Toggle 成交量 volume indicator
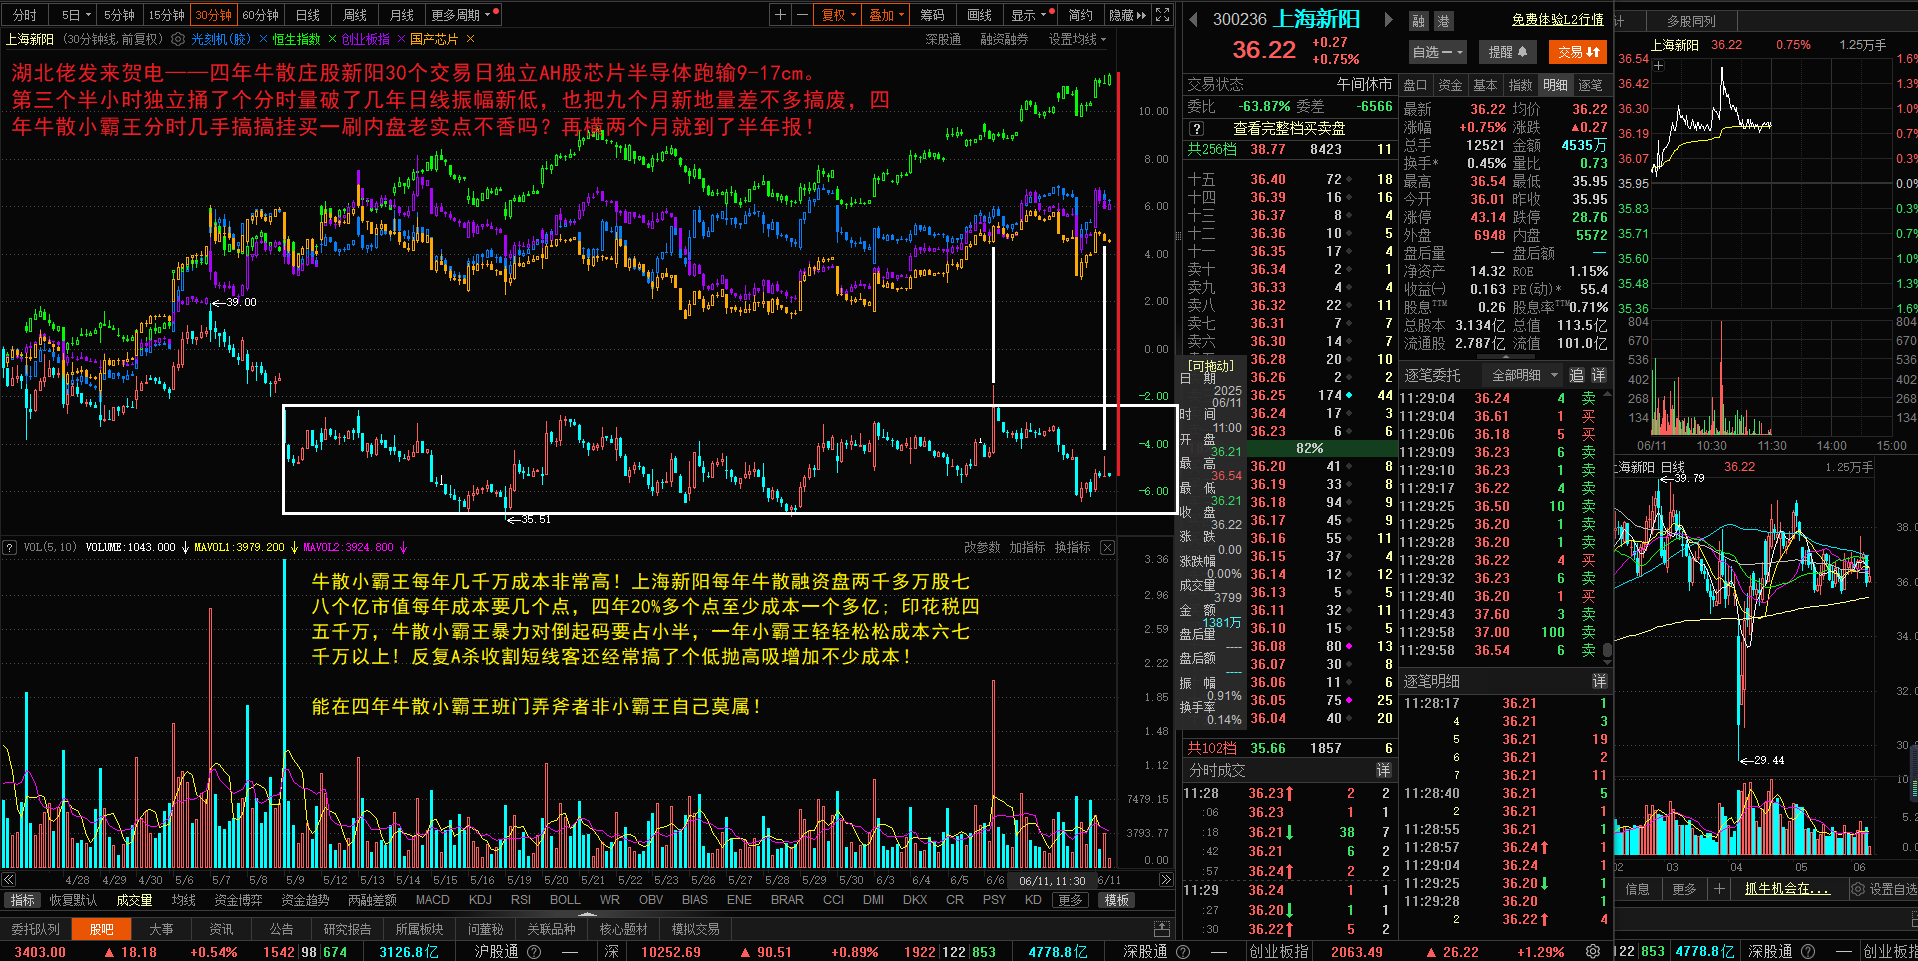This screenshot has width=1918, height=961. 134,900
